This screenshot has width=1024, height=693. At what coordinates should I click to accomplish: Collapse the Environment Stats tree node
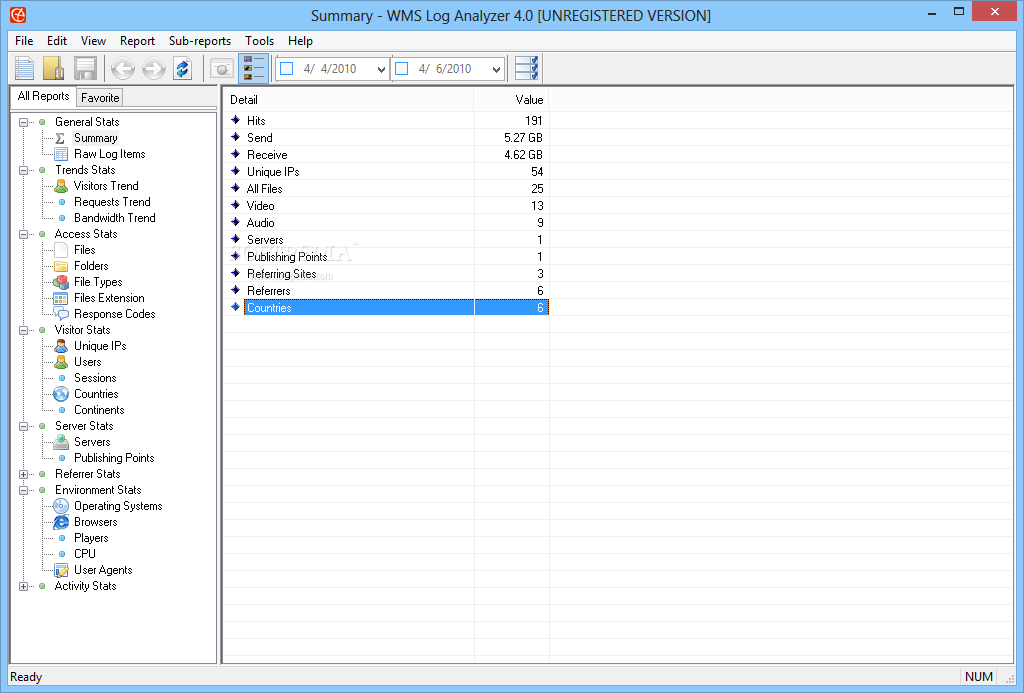click(24, 491)
